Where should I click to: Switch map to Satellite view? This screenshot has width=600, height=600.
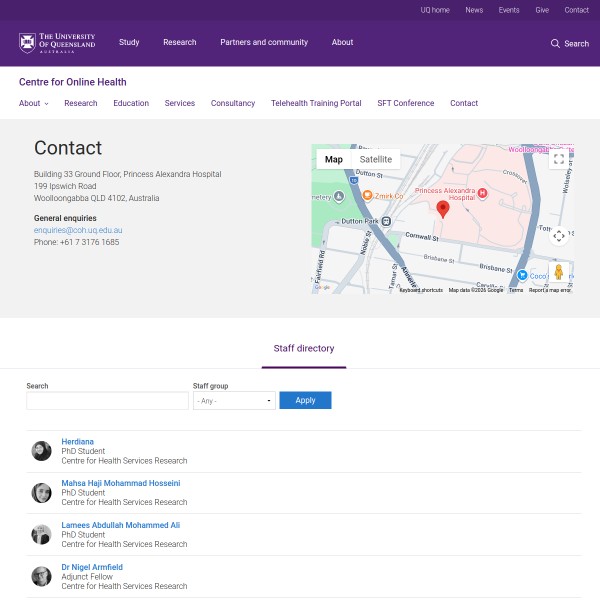point(376,159)
